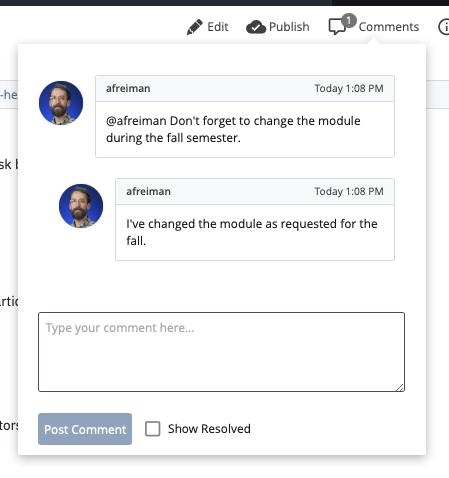Click the first comment's Today 1:08 PM timestamp
The image size is (449, 478).
tap(349, 88)
